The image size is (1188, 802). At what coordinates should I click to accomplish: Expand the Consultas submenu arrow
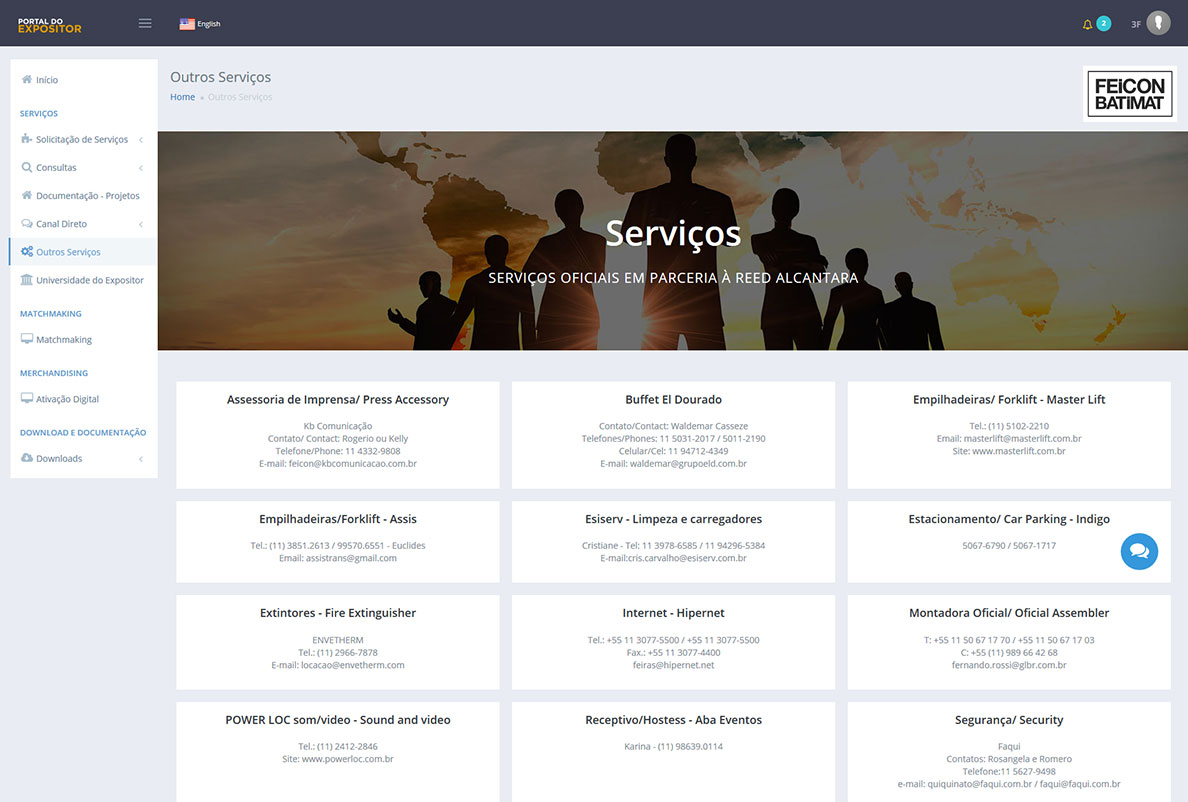tap(141, 168)
